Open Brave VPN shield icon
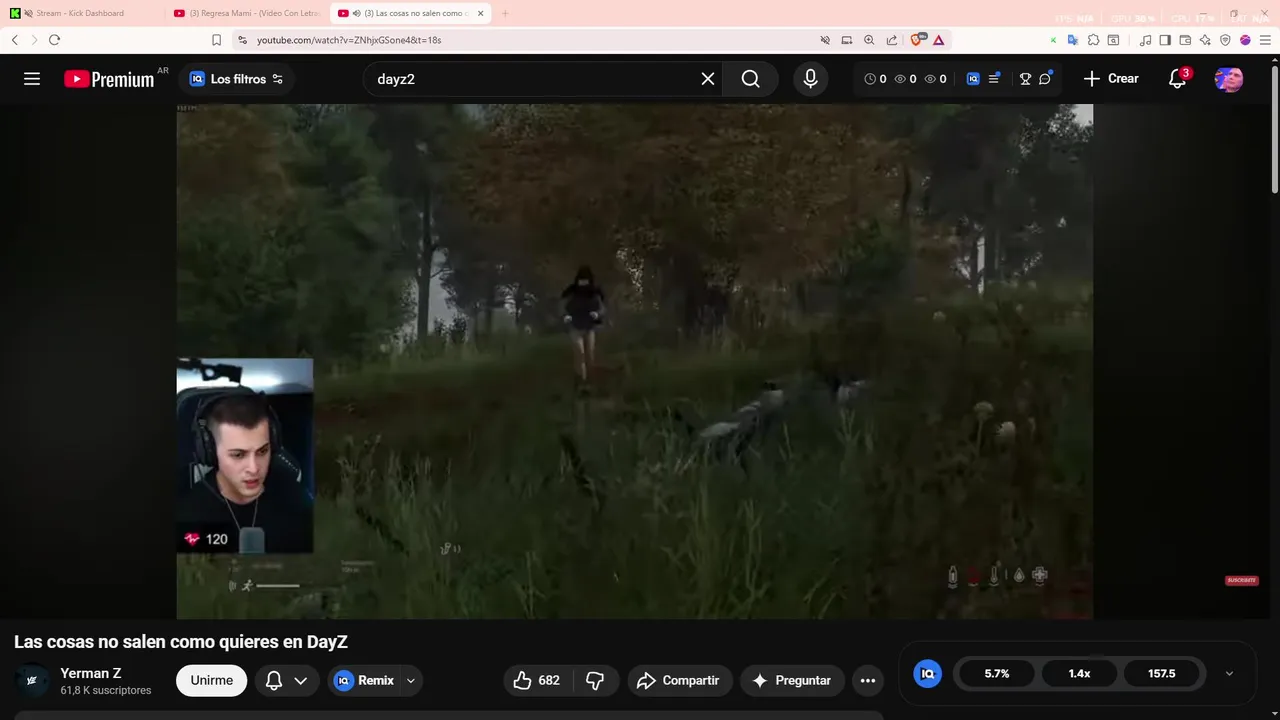 1225,40
